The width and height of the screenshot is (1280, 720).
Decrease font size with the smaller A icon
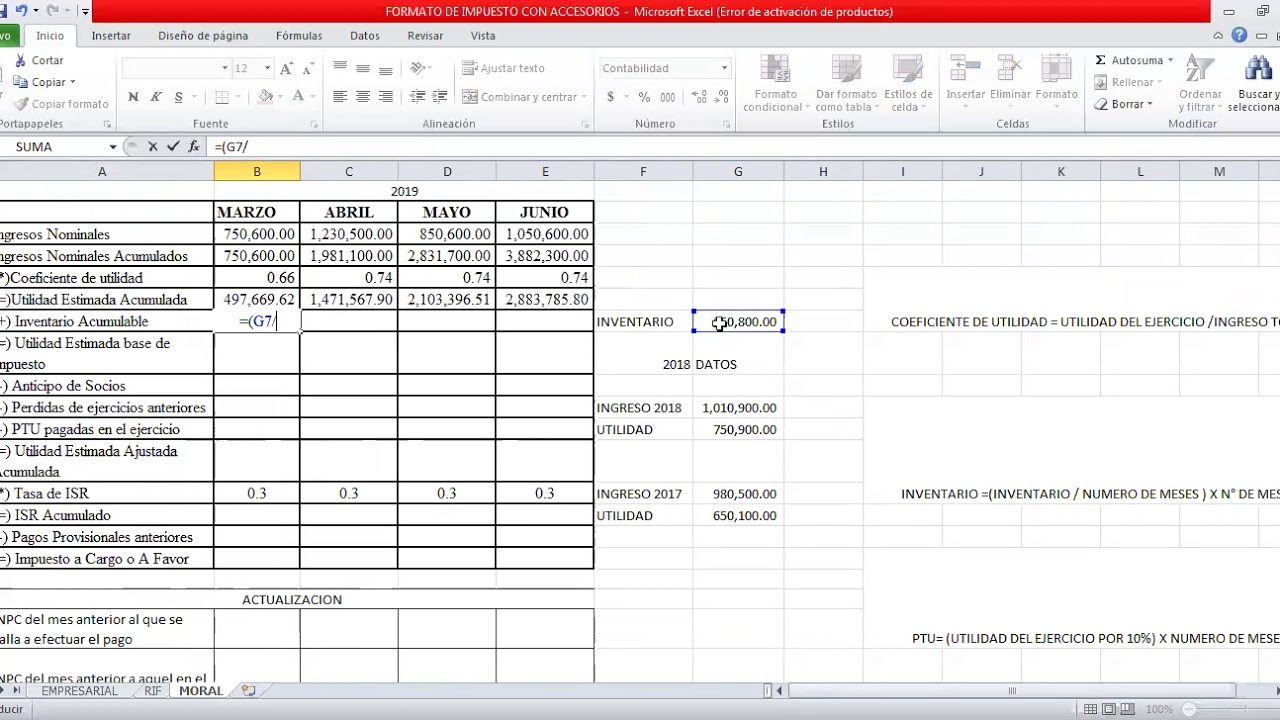click(x=306, y=69)
